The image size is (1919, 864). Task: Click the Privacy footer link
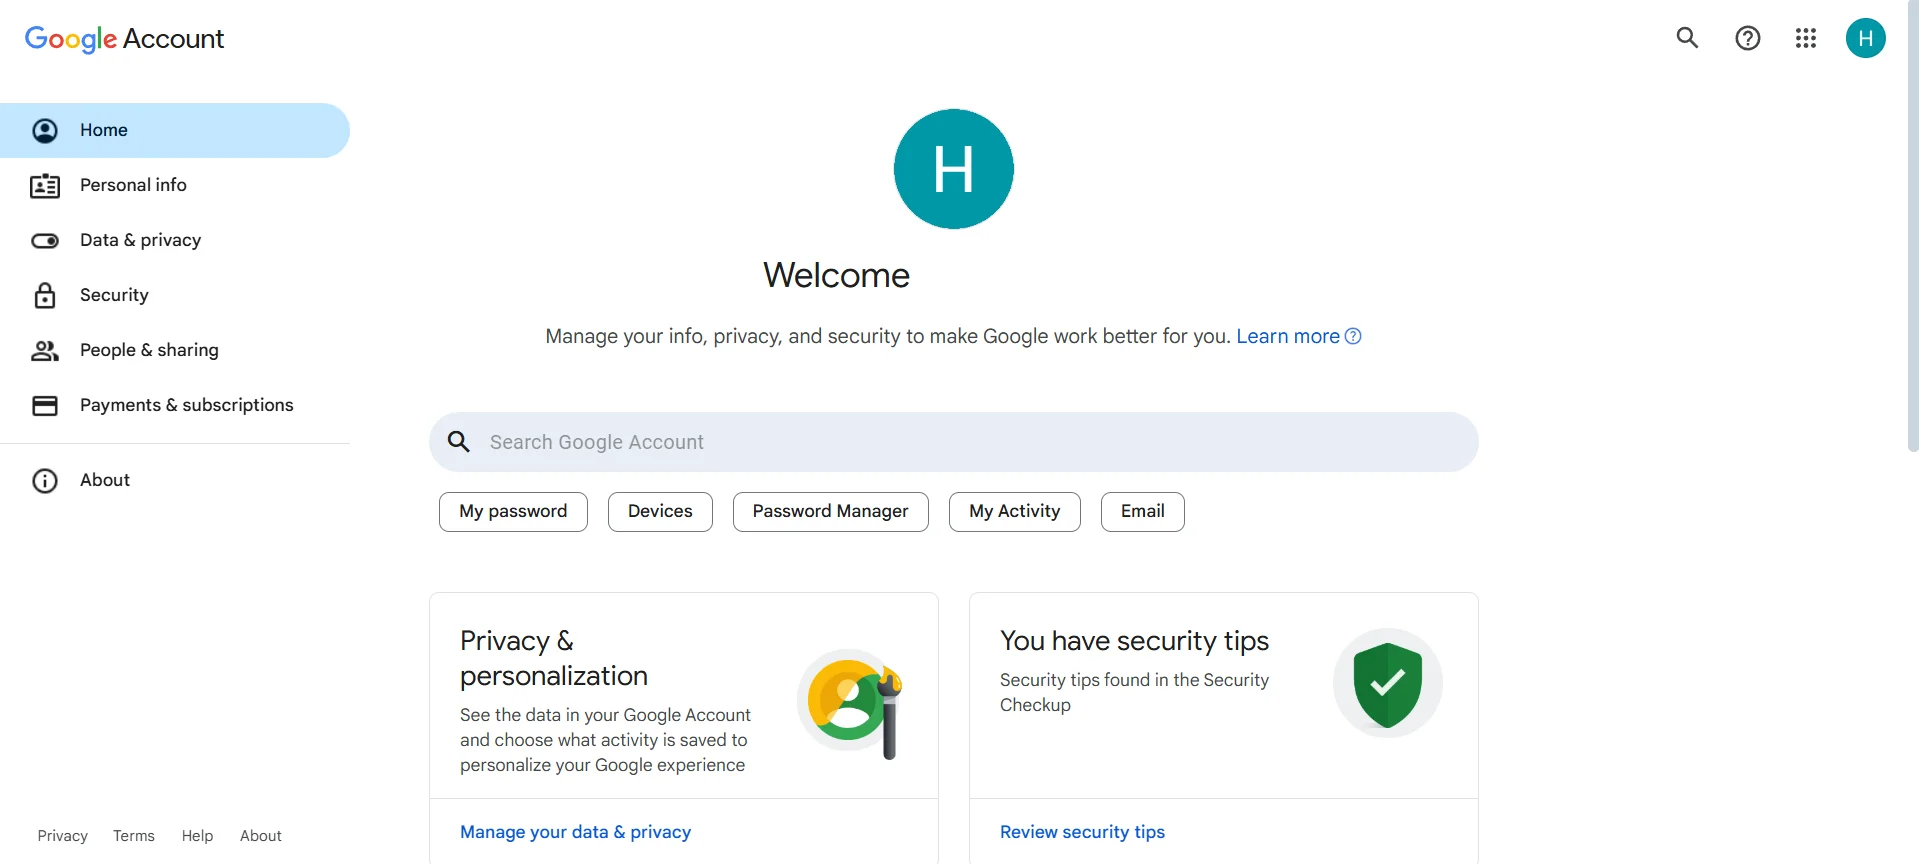[x=63, y=836]
